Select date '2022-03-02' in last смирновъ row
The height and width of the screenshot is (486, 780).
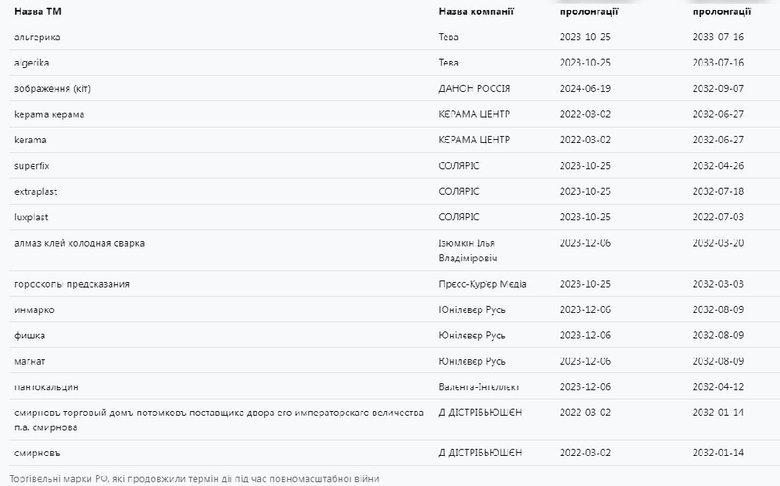585,453
